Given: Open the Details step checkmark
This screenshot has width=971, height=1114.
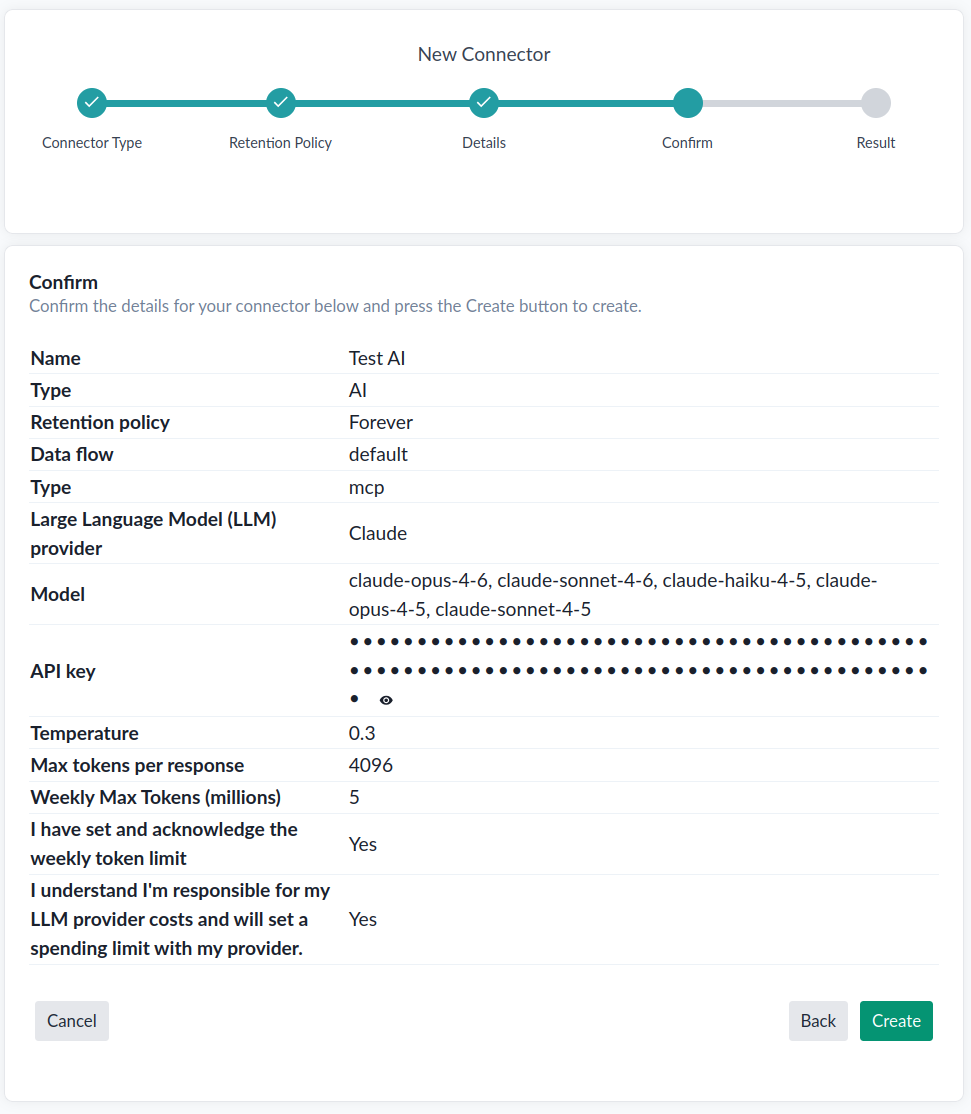Looking at the screenshot, I should [484, 103].
